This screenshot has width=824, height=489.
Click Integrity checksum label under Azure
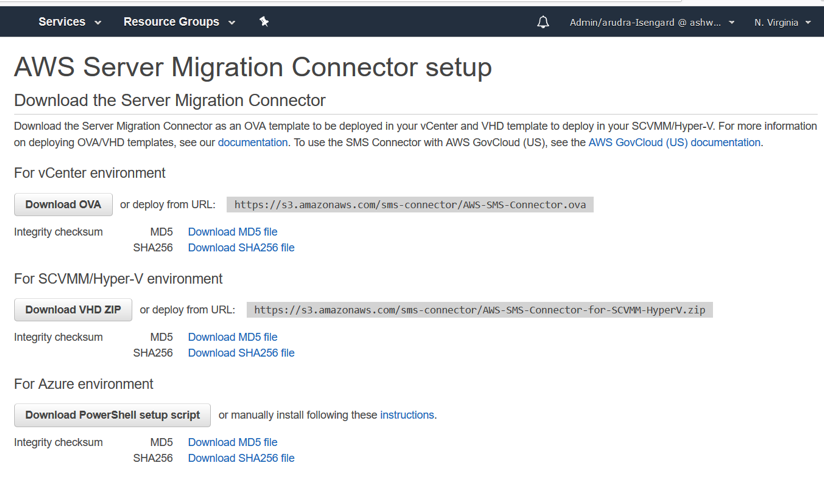pos(58,442)
